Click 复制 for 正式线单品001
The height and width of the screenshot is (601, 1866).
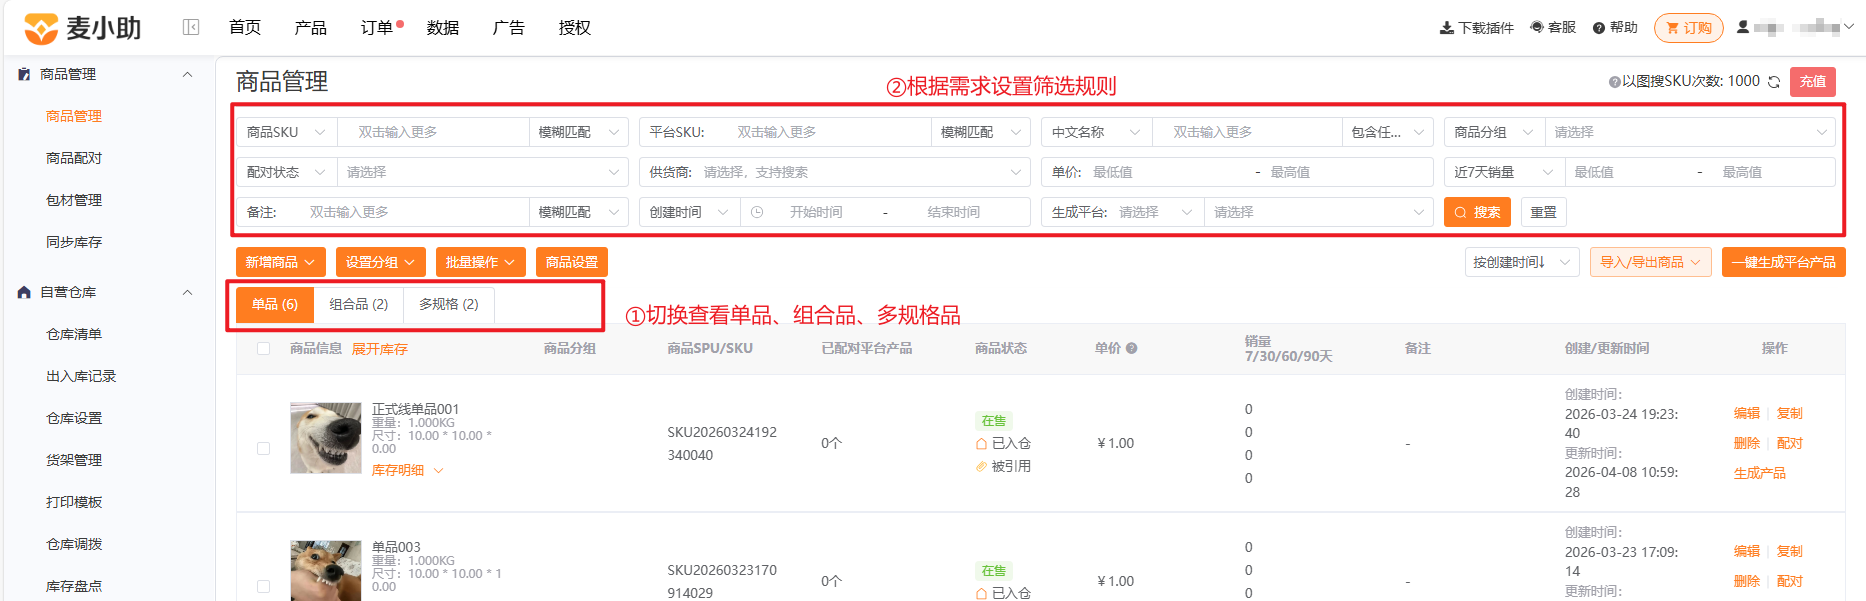[x=1790, y=413]
